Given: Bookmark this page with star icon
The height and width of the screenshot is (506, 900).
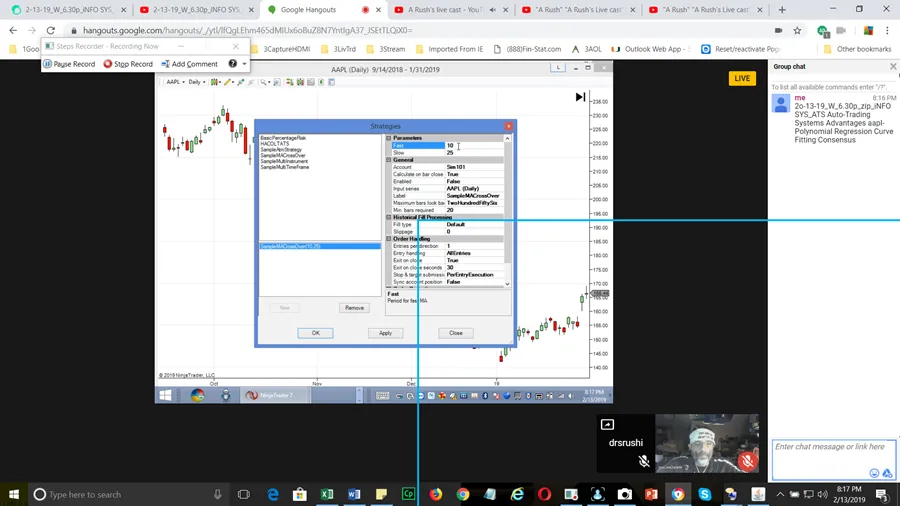Looking at the screenshot, I should (797, 30).
